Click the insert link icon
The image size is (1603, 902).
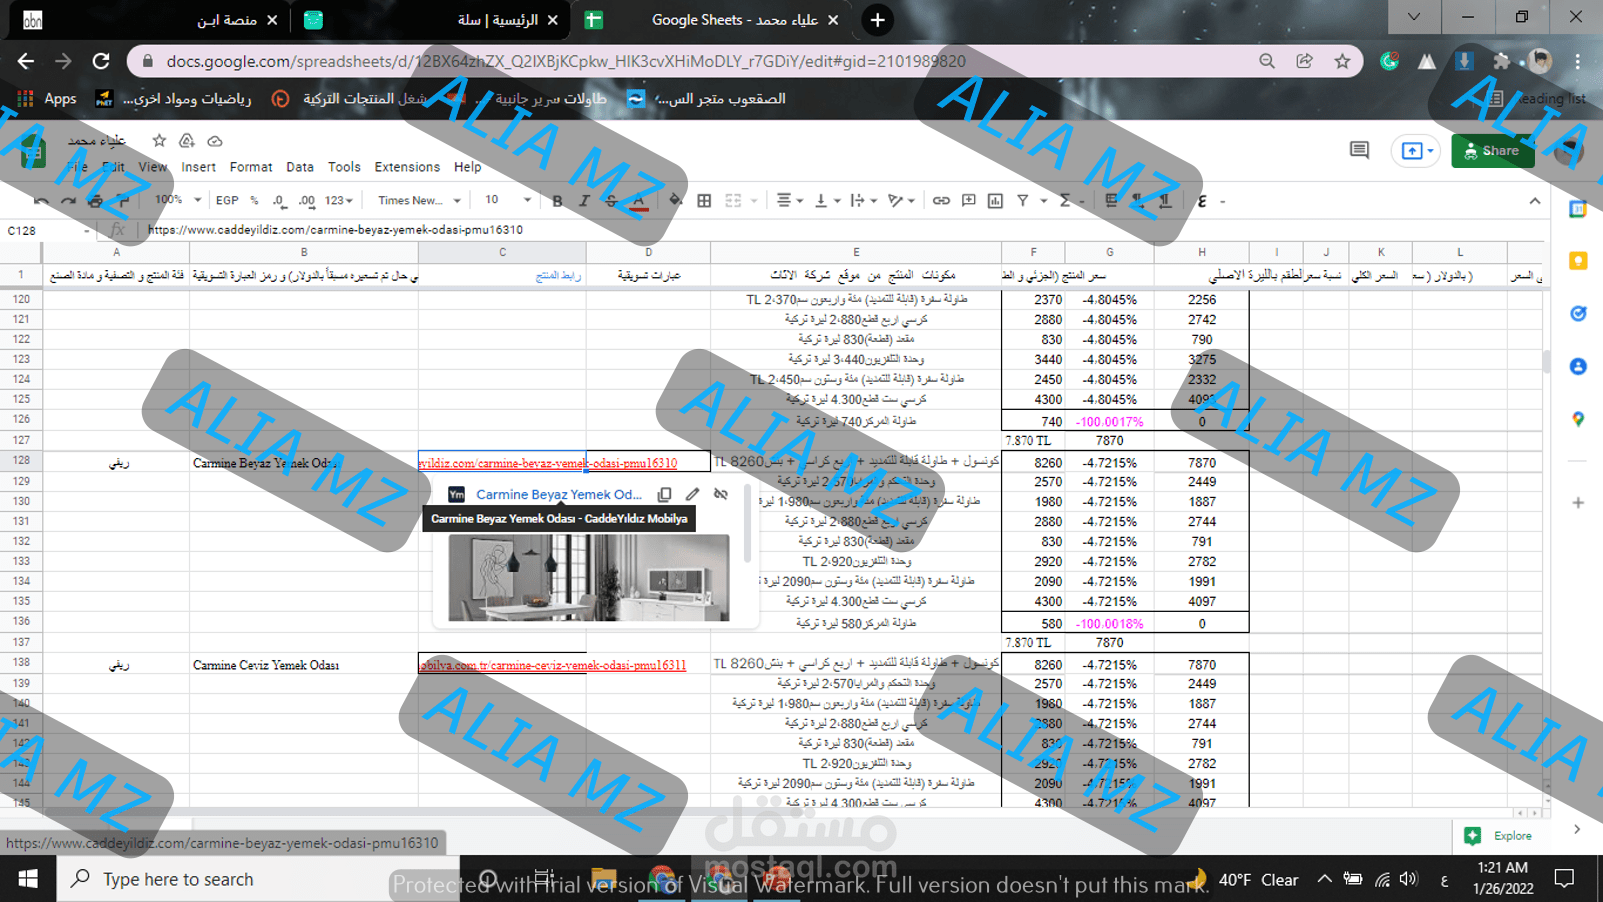pyautogui.click(x=941, y=201)
